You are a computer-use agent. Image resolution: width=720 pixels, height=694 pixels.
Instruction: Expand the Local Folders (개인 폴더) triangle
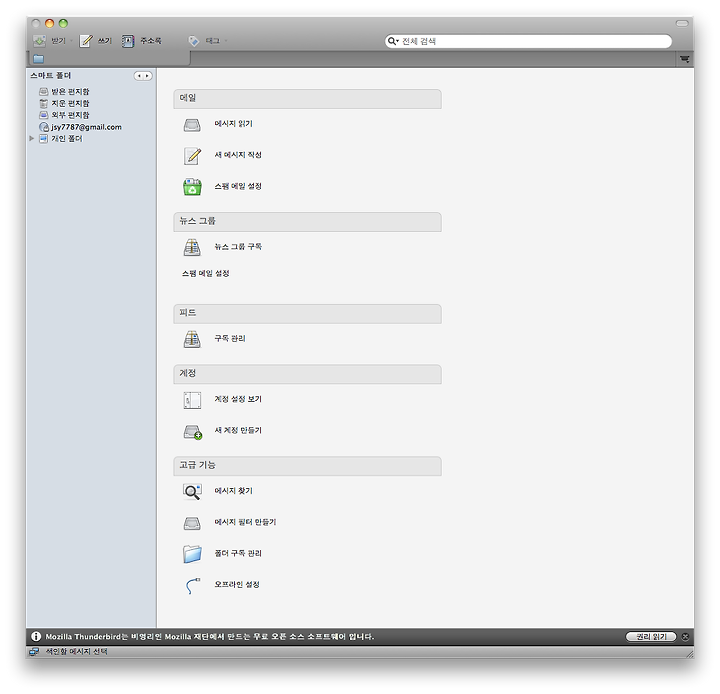[x=32, y=138]
